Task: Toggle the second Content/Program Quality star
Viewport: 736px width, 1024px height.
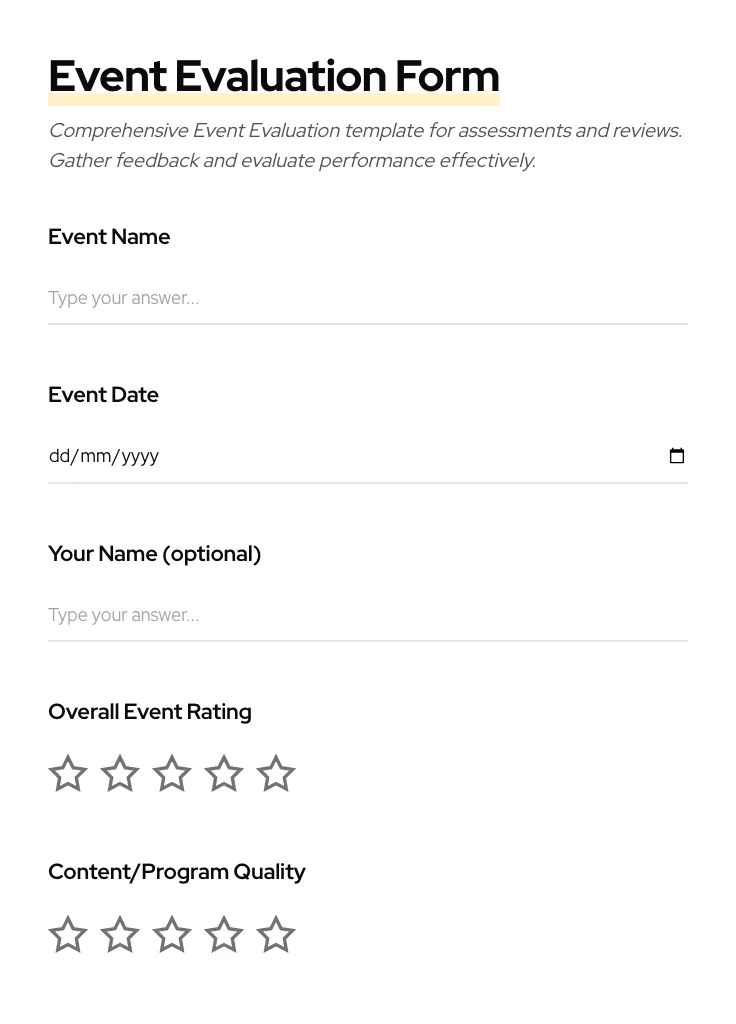Action: point(119,934)
